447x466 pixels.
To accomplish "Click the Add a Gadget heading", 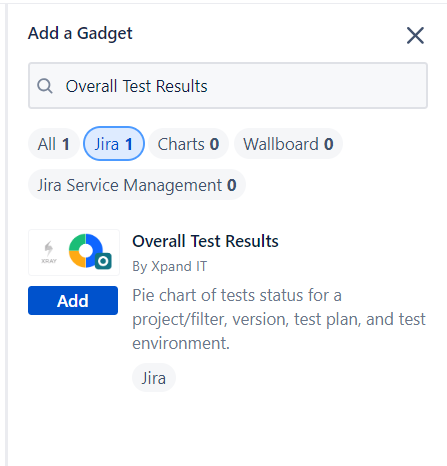I will click(x=80, y=33).
